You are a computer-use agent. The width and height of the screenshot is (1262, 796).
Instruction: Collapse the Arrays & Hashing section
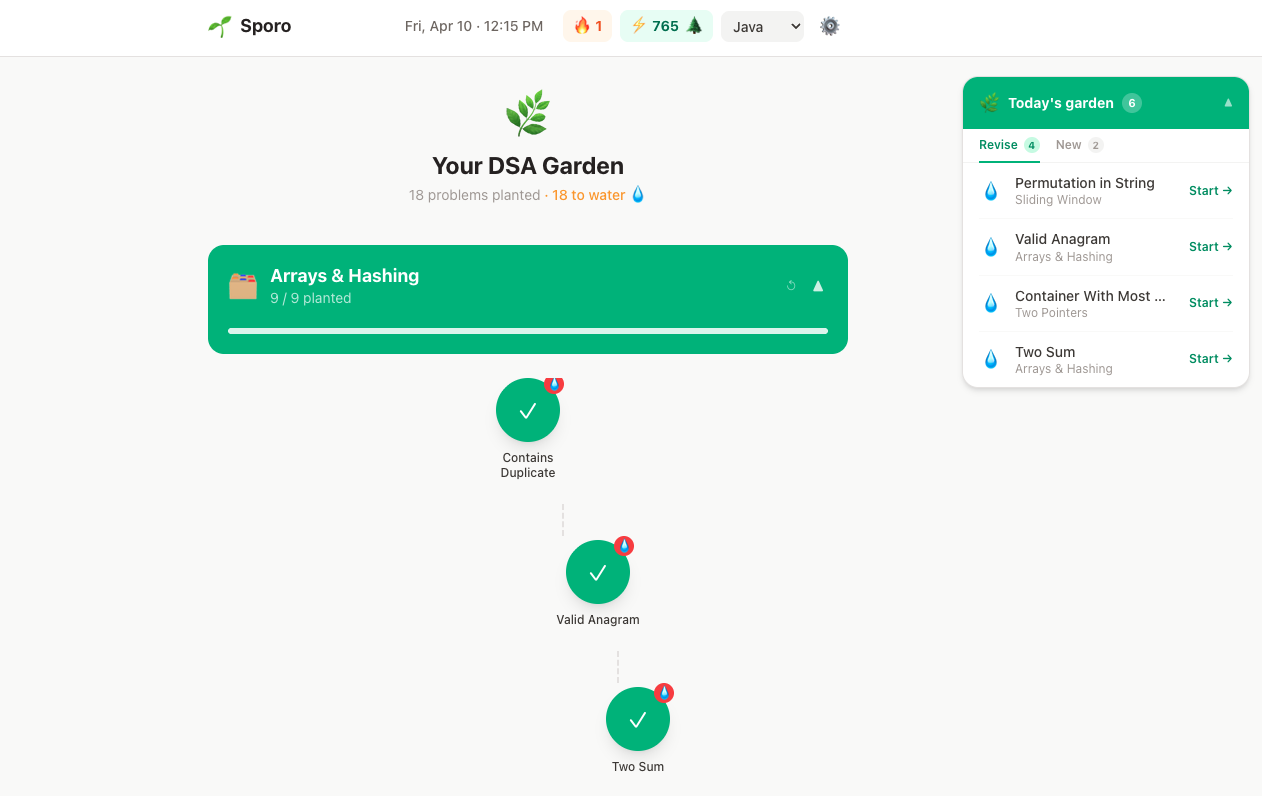818,286
